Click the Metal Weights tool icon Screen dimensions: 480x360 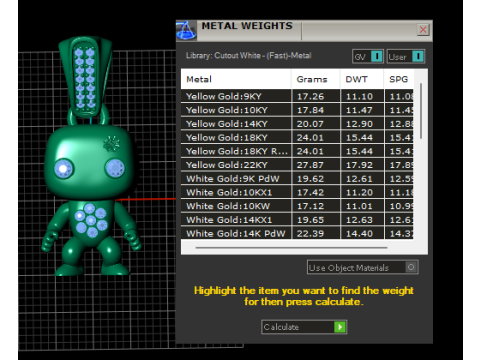pyautogui.click(x=186, y=31)
